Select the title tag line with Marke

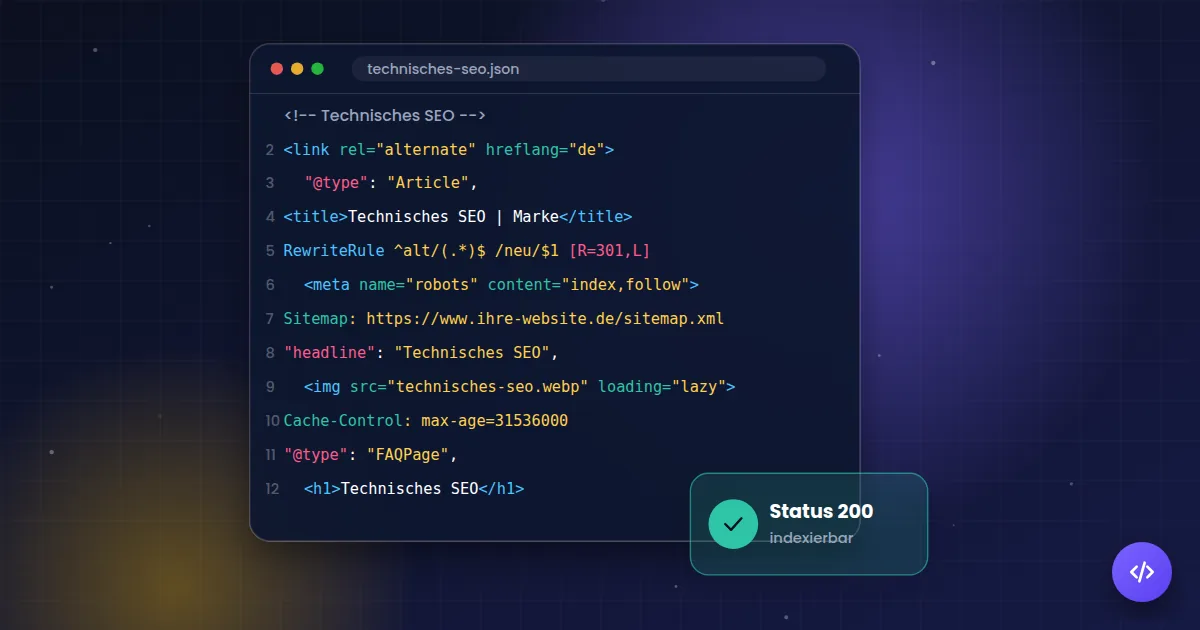458,217
